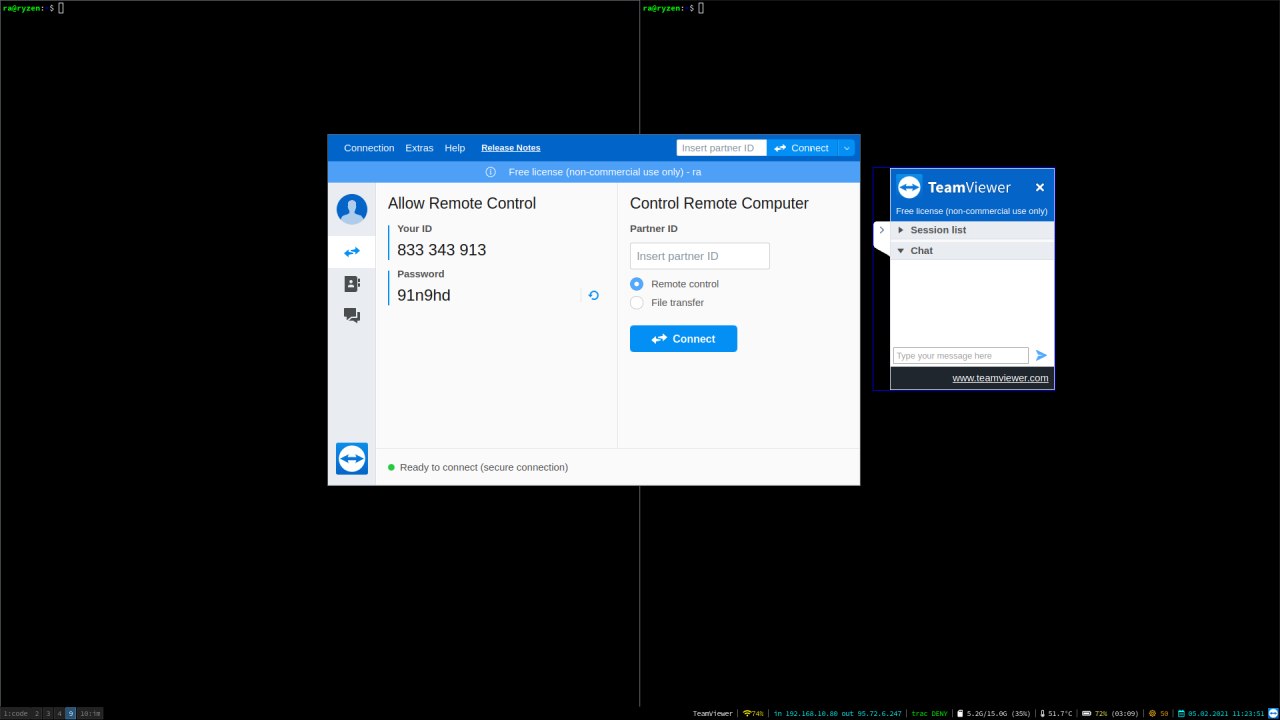Viewport: 1280px width, 720px height.
Task: Click the right terminal prompt
Action: (673, 8)
